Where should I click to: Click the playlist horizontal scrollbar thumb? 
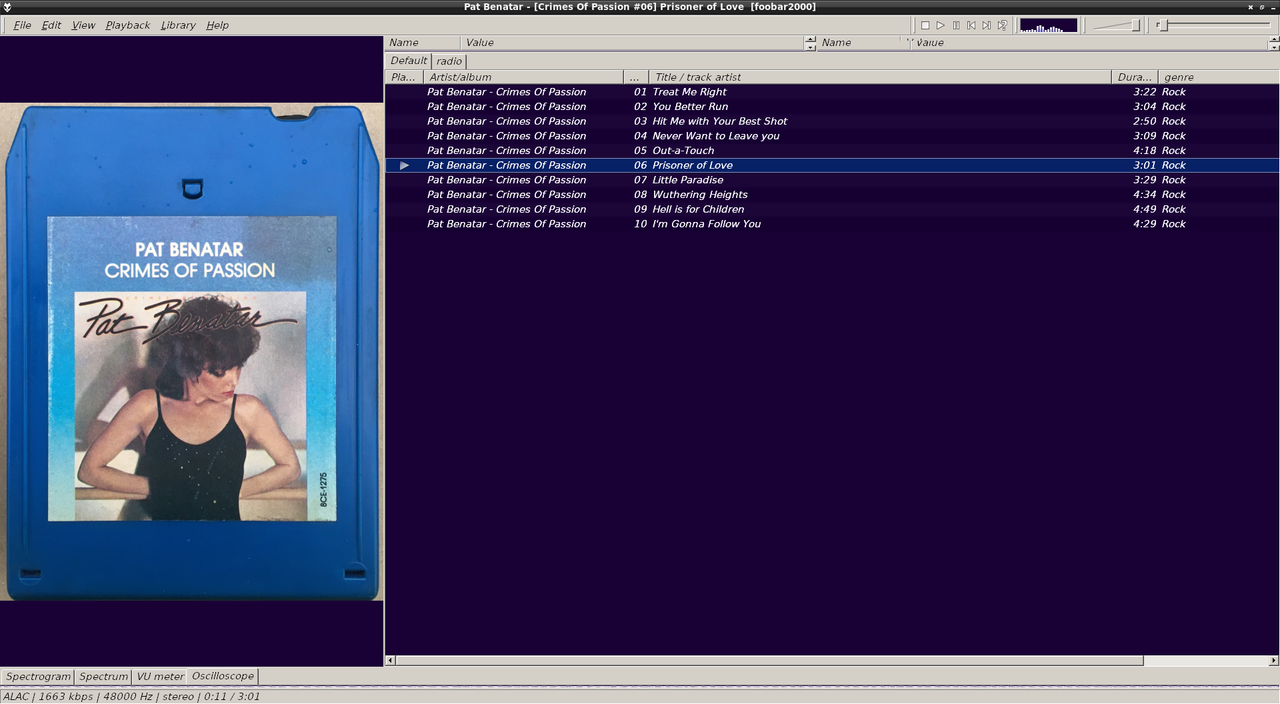point(769,660)
